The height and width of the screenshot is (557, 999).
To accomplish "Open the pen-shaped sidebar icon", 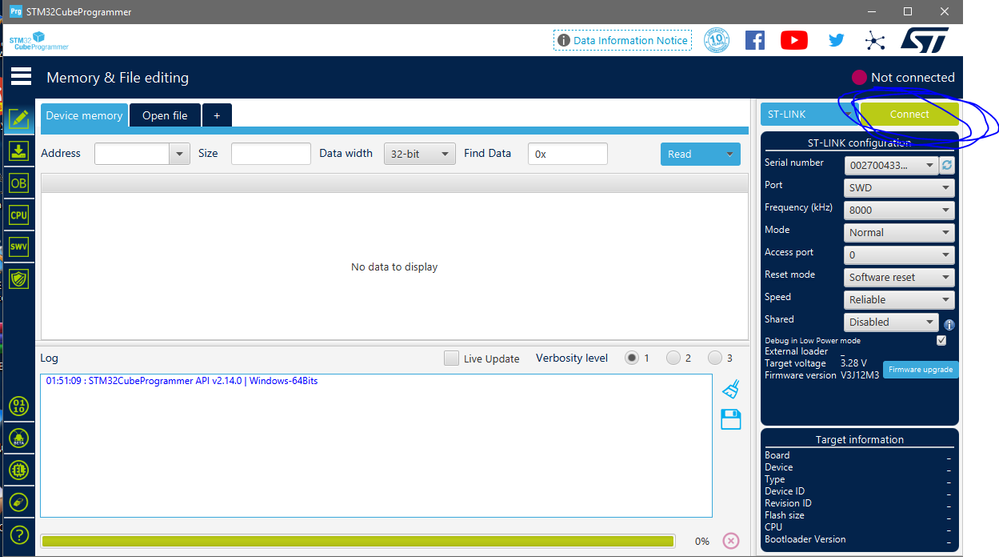I will click(18, 502).
